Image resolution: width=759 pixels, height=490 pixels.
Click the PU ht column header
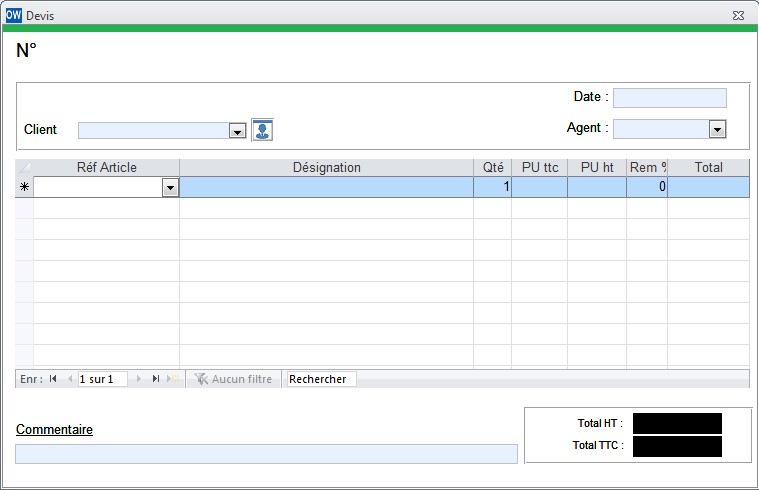coord(597,168)
